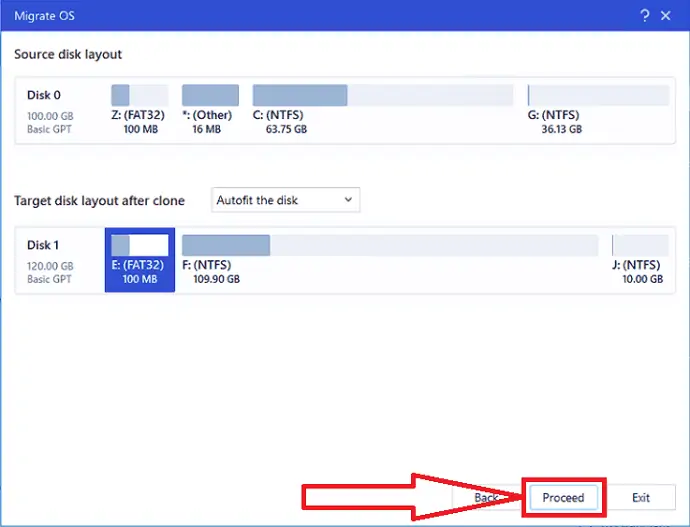Select the E: (FAT32) target partition
This screenshot has width=690, height=527.
tap(140, 260)
